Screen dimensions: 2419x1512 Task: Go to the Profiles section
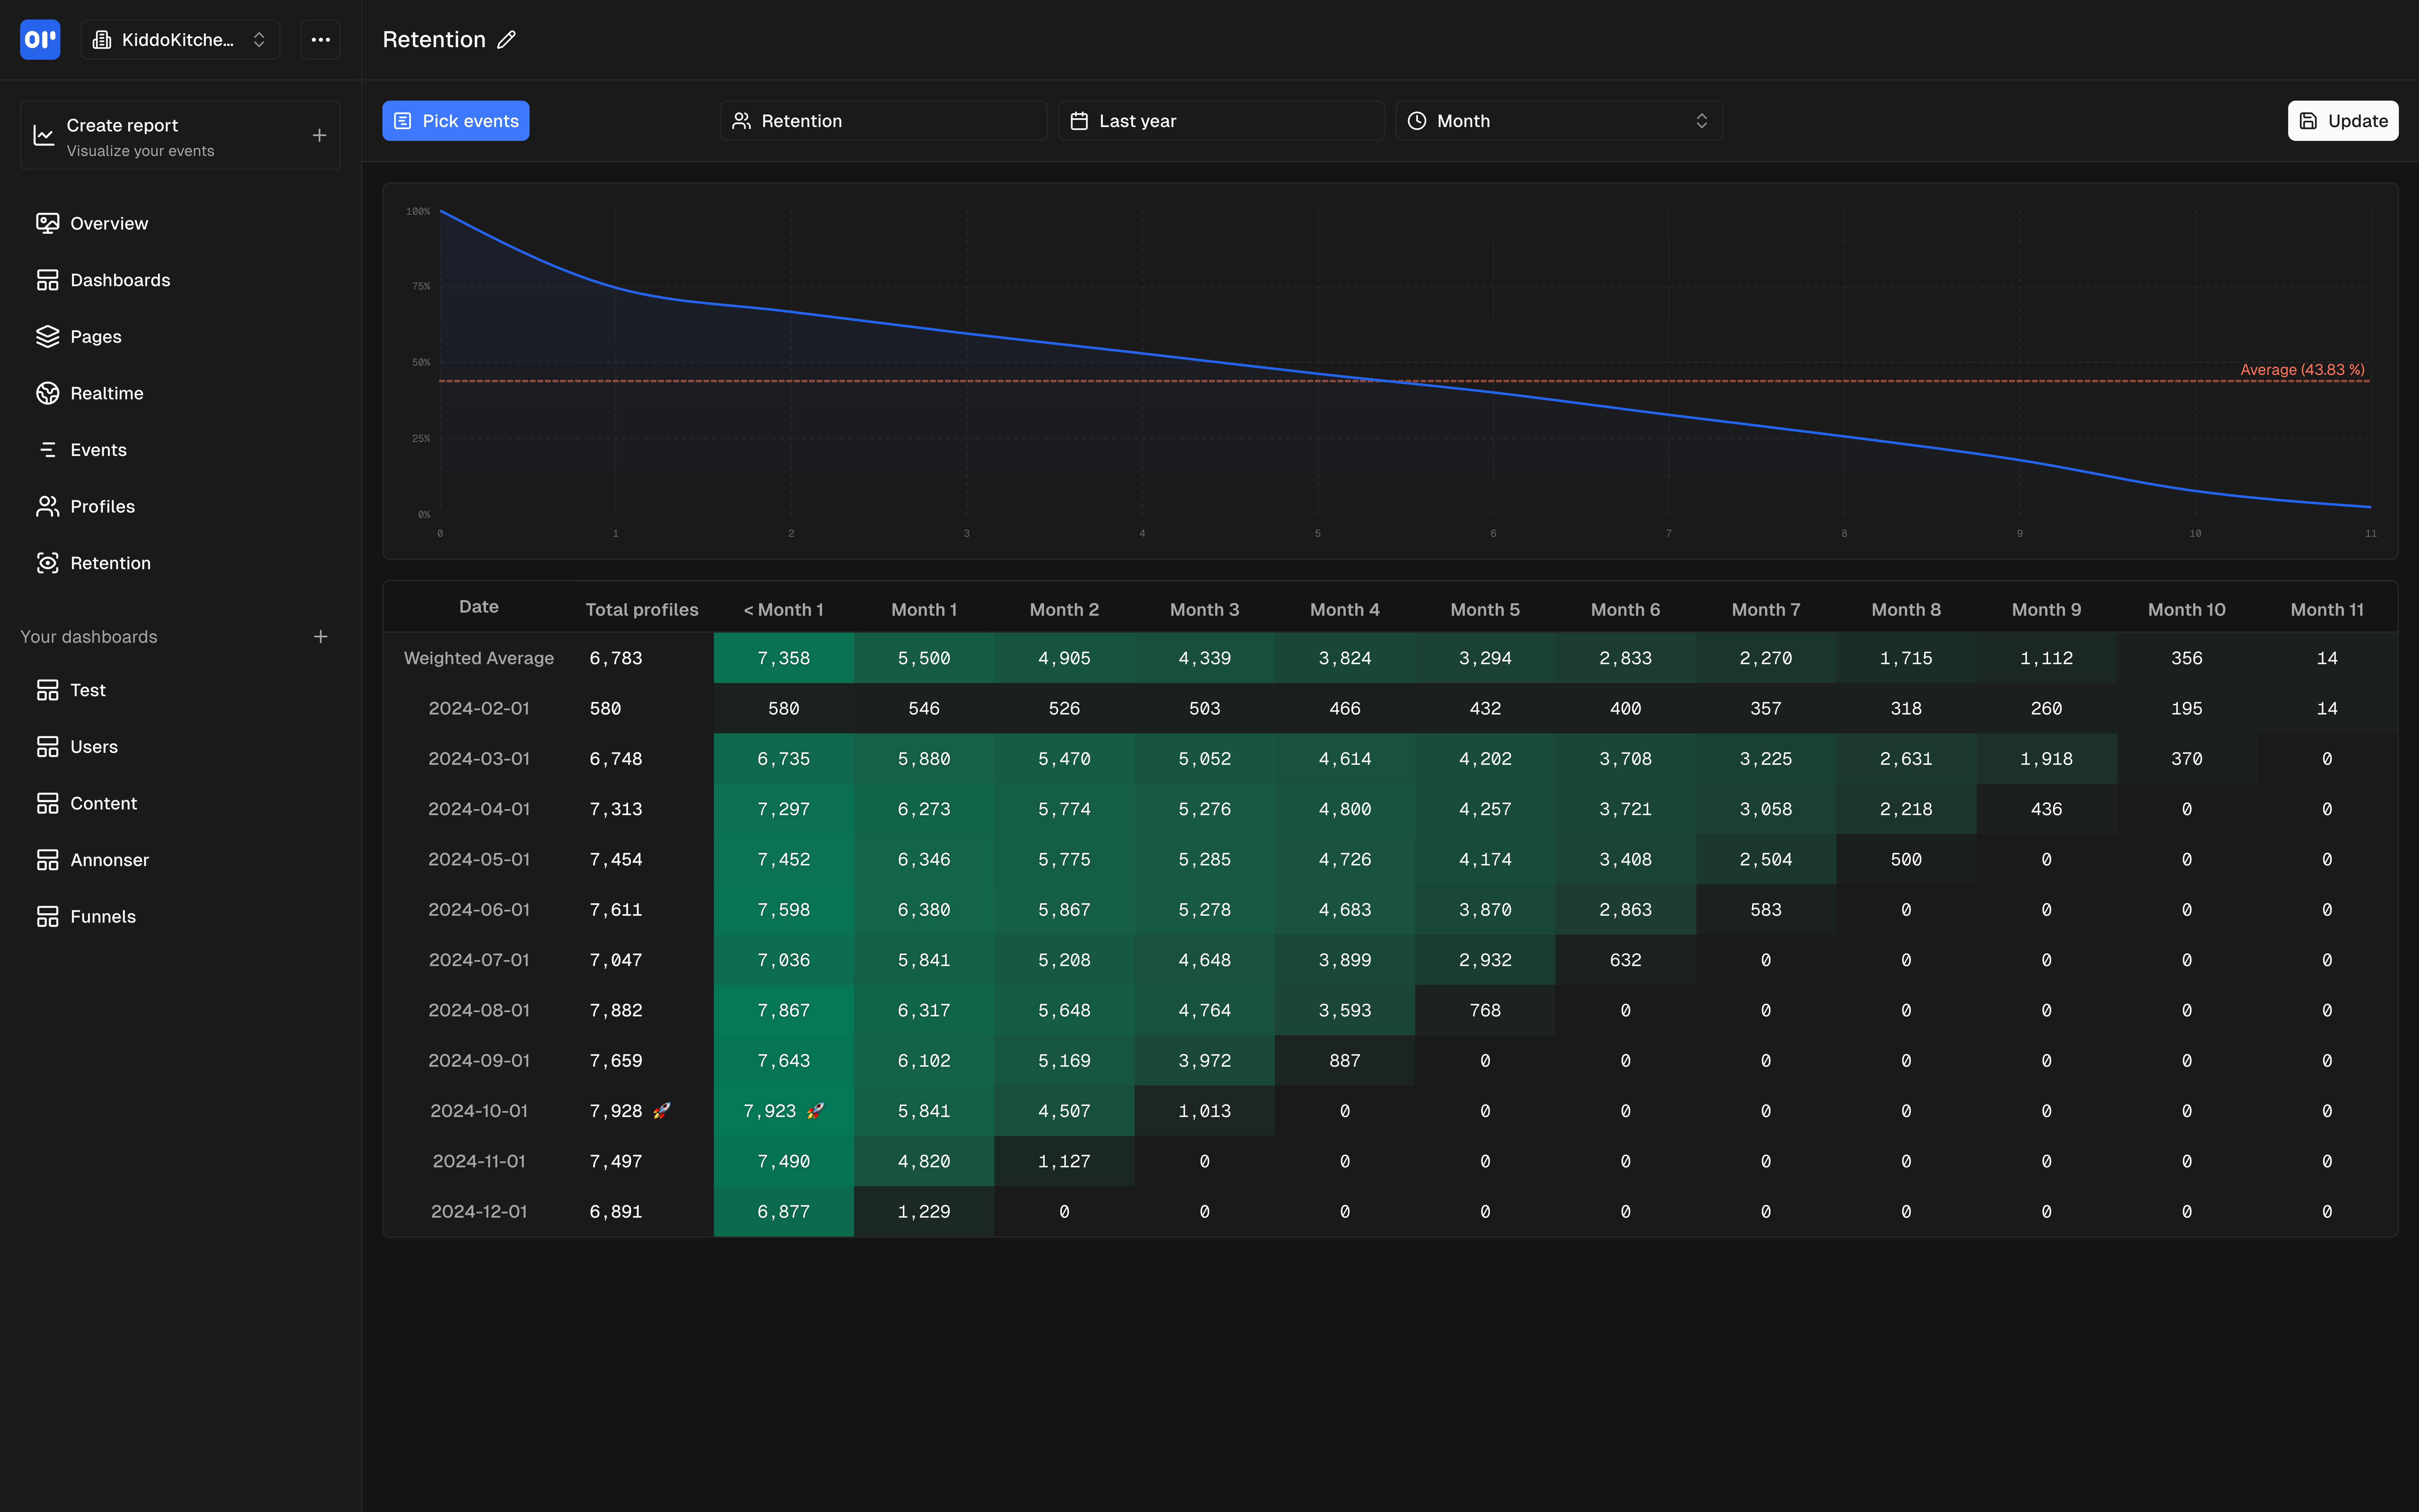coord(102,506)
